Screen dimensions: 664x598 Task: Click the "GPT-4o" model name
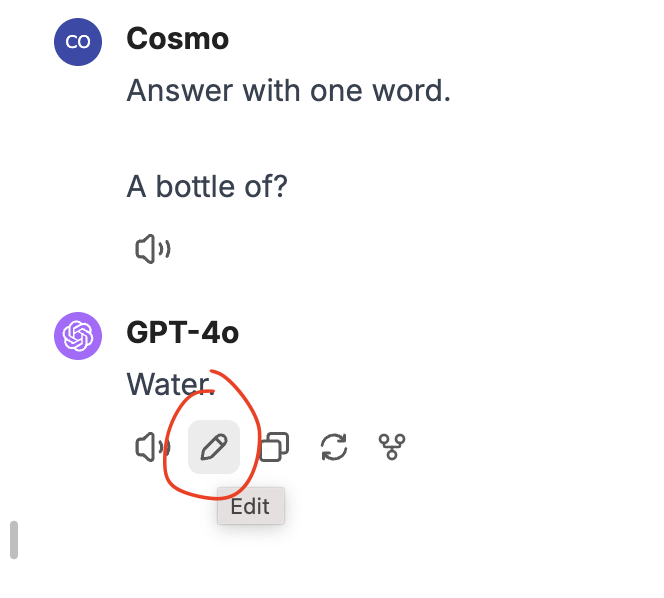coord(183,332)
